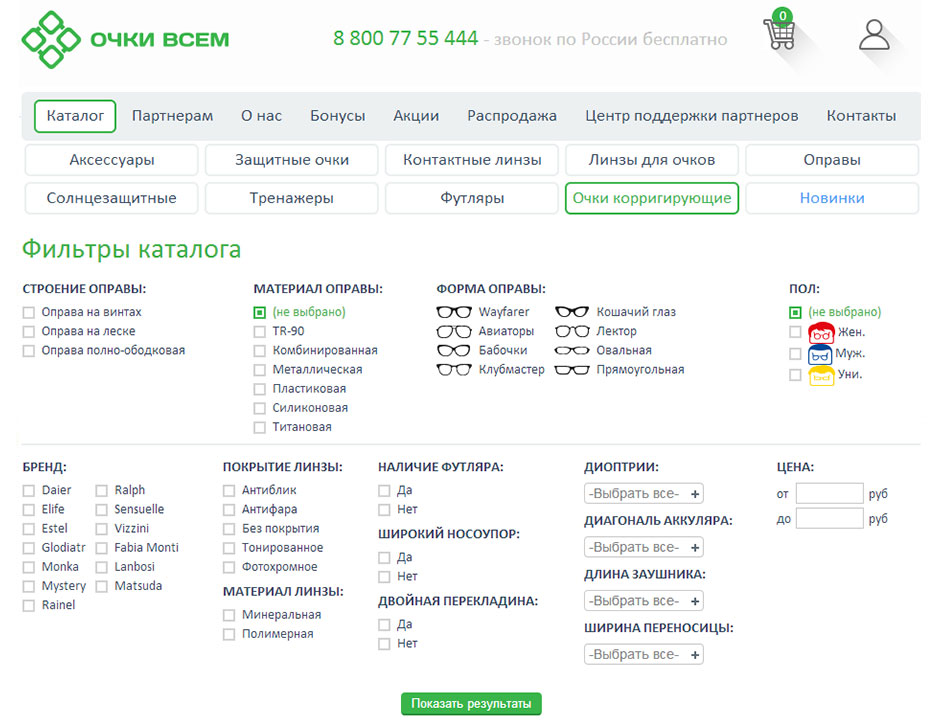This screenshot has height=725, width=940.
Task: Select the Клубмастер frame shape icon
Action: tap(454, 370)
